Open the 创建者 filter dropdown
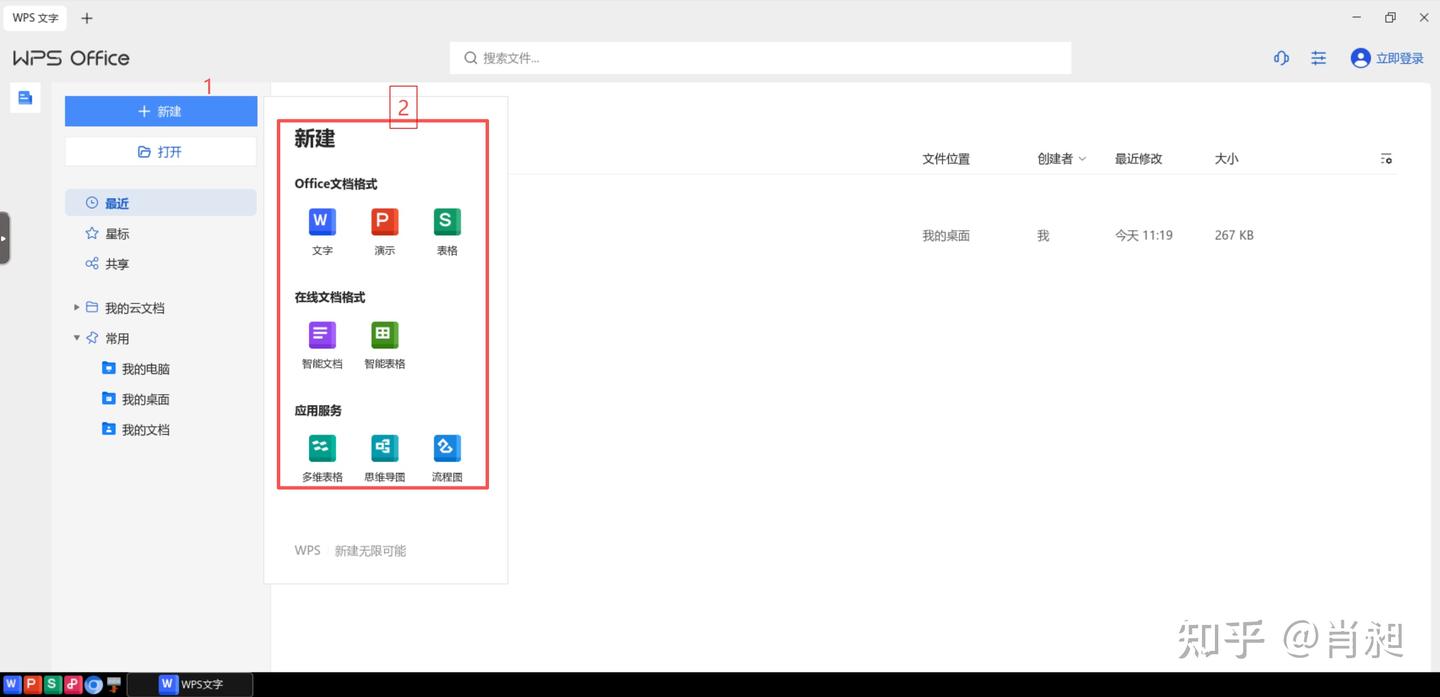This screenshot has height=697, width=1440. point(1061,158)
